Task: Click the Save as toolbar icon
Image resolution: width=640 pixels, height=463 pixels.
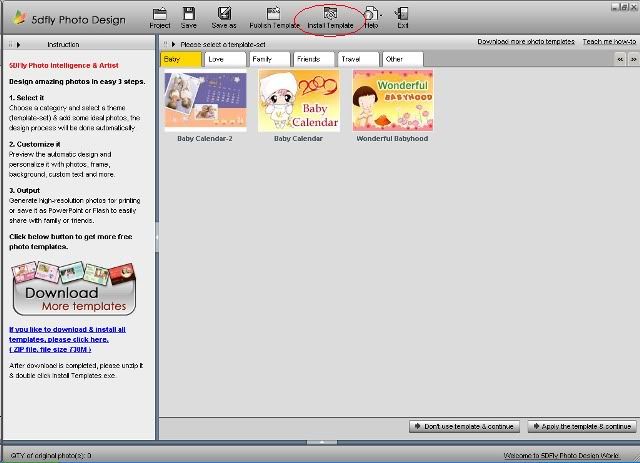Action: tap(224, 18)
